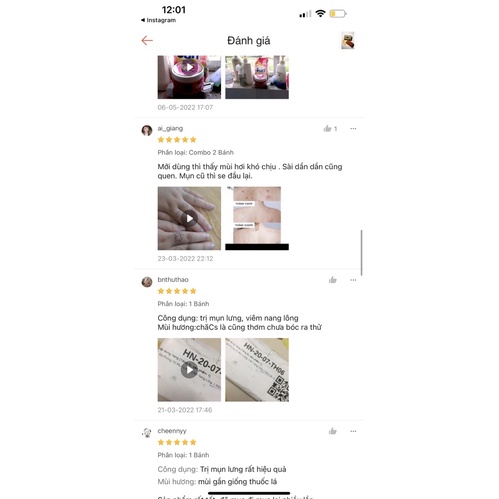Screen dimensions: 499x499
Task: Open more options for ai_giang's review
Action: (x=353, y=129)
